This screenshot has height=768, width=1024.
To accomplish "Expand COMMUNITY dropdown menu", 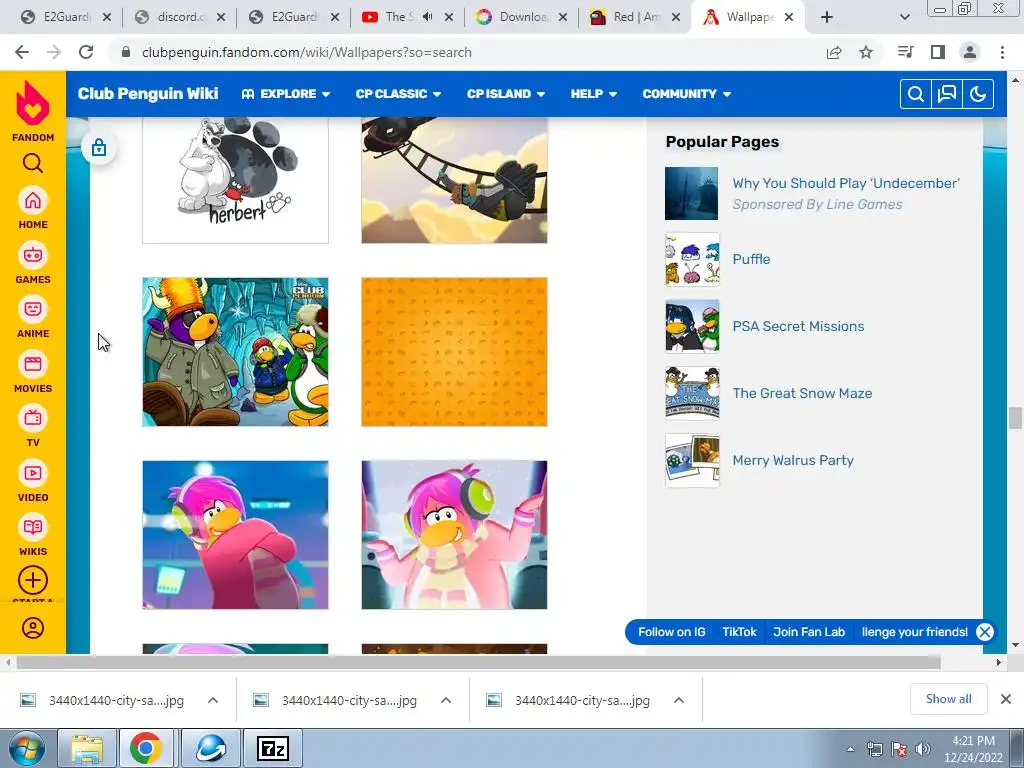I will click(x=686, y=94).
